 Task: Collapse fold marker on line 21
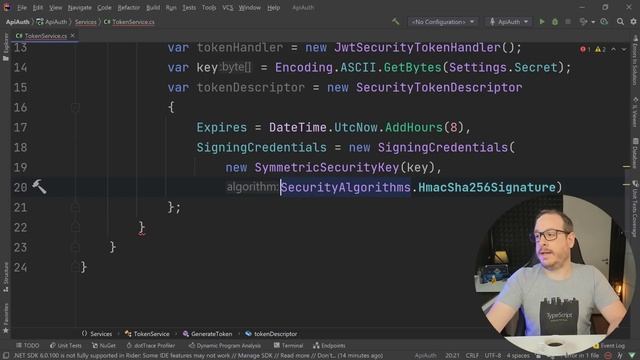tap(75, 207)
